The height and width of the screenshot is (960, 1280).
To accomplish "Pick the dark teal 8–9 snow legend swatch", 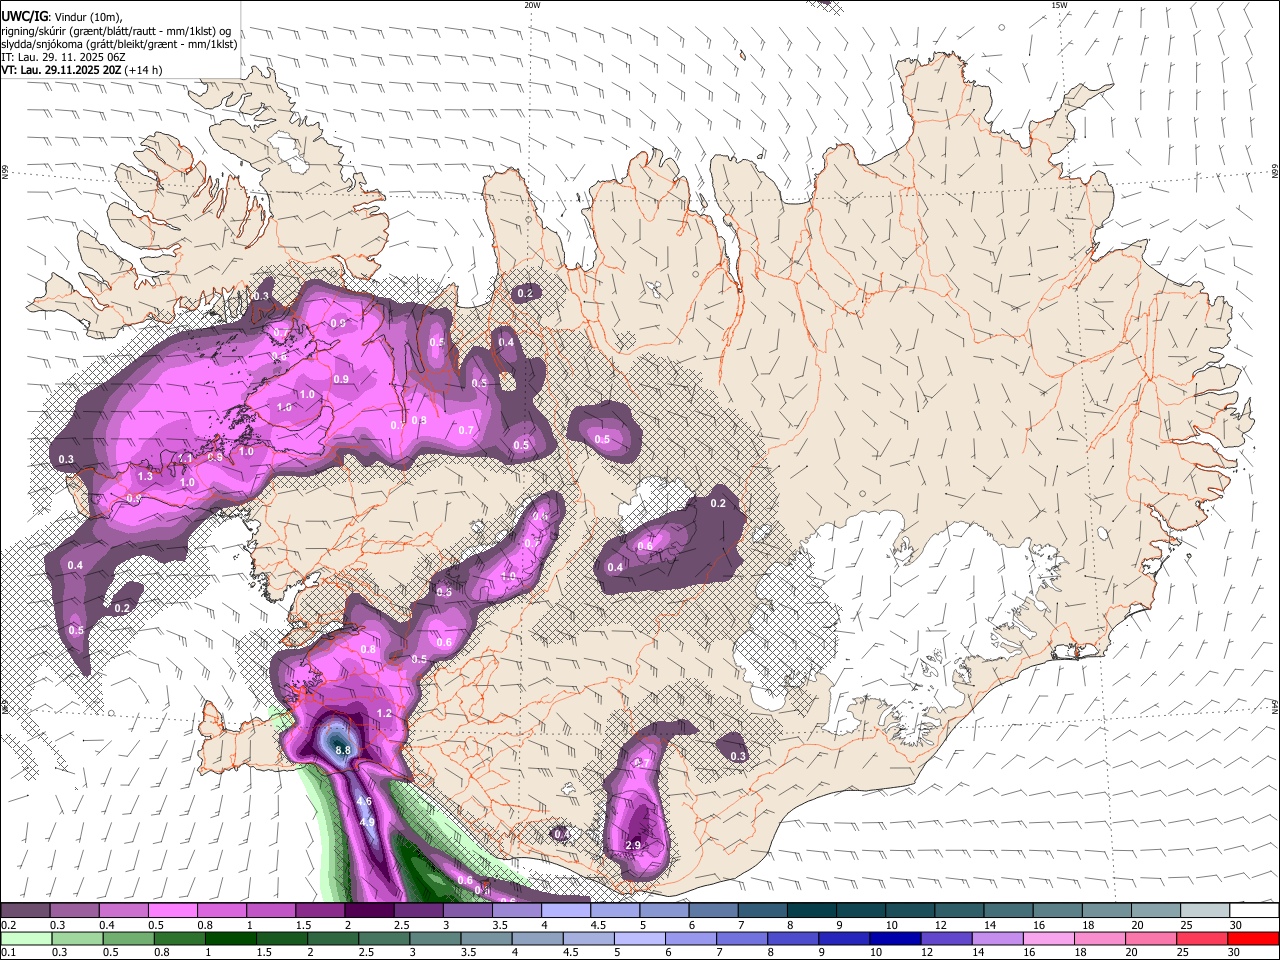I will click(812, 911).
